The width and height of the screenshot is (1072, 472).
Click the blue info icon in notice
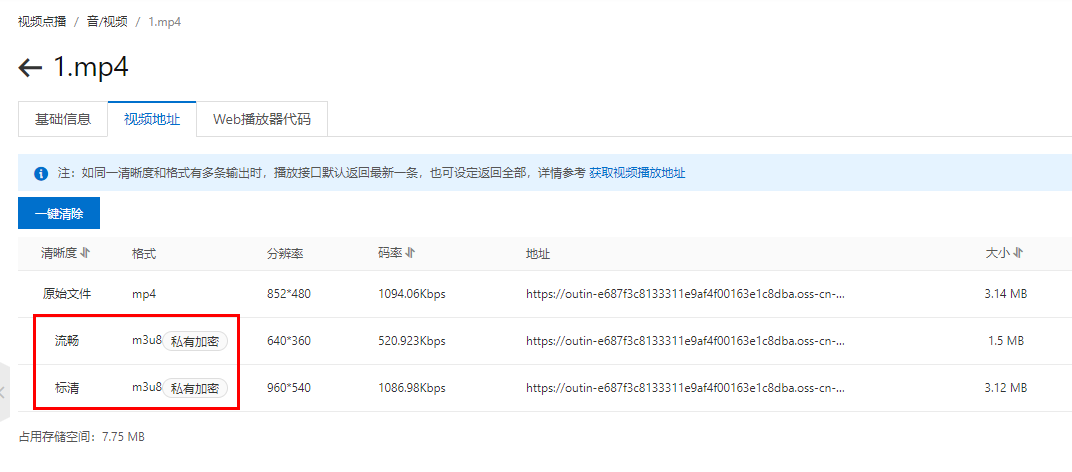[41, 173]
